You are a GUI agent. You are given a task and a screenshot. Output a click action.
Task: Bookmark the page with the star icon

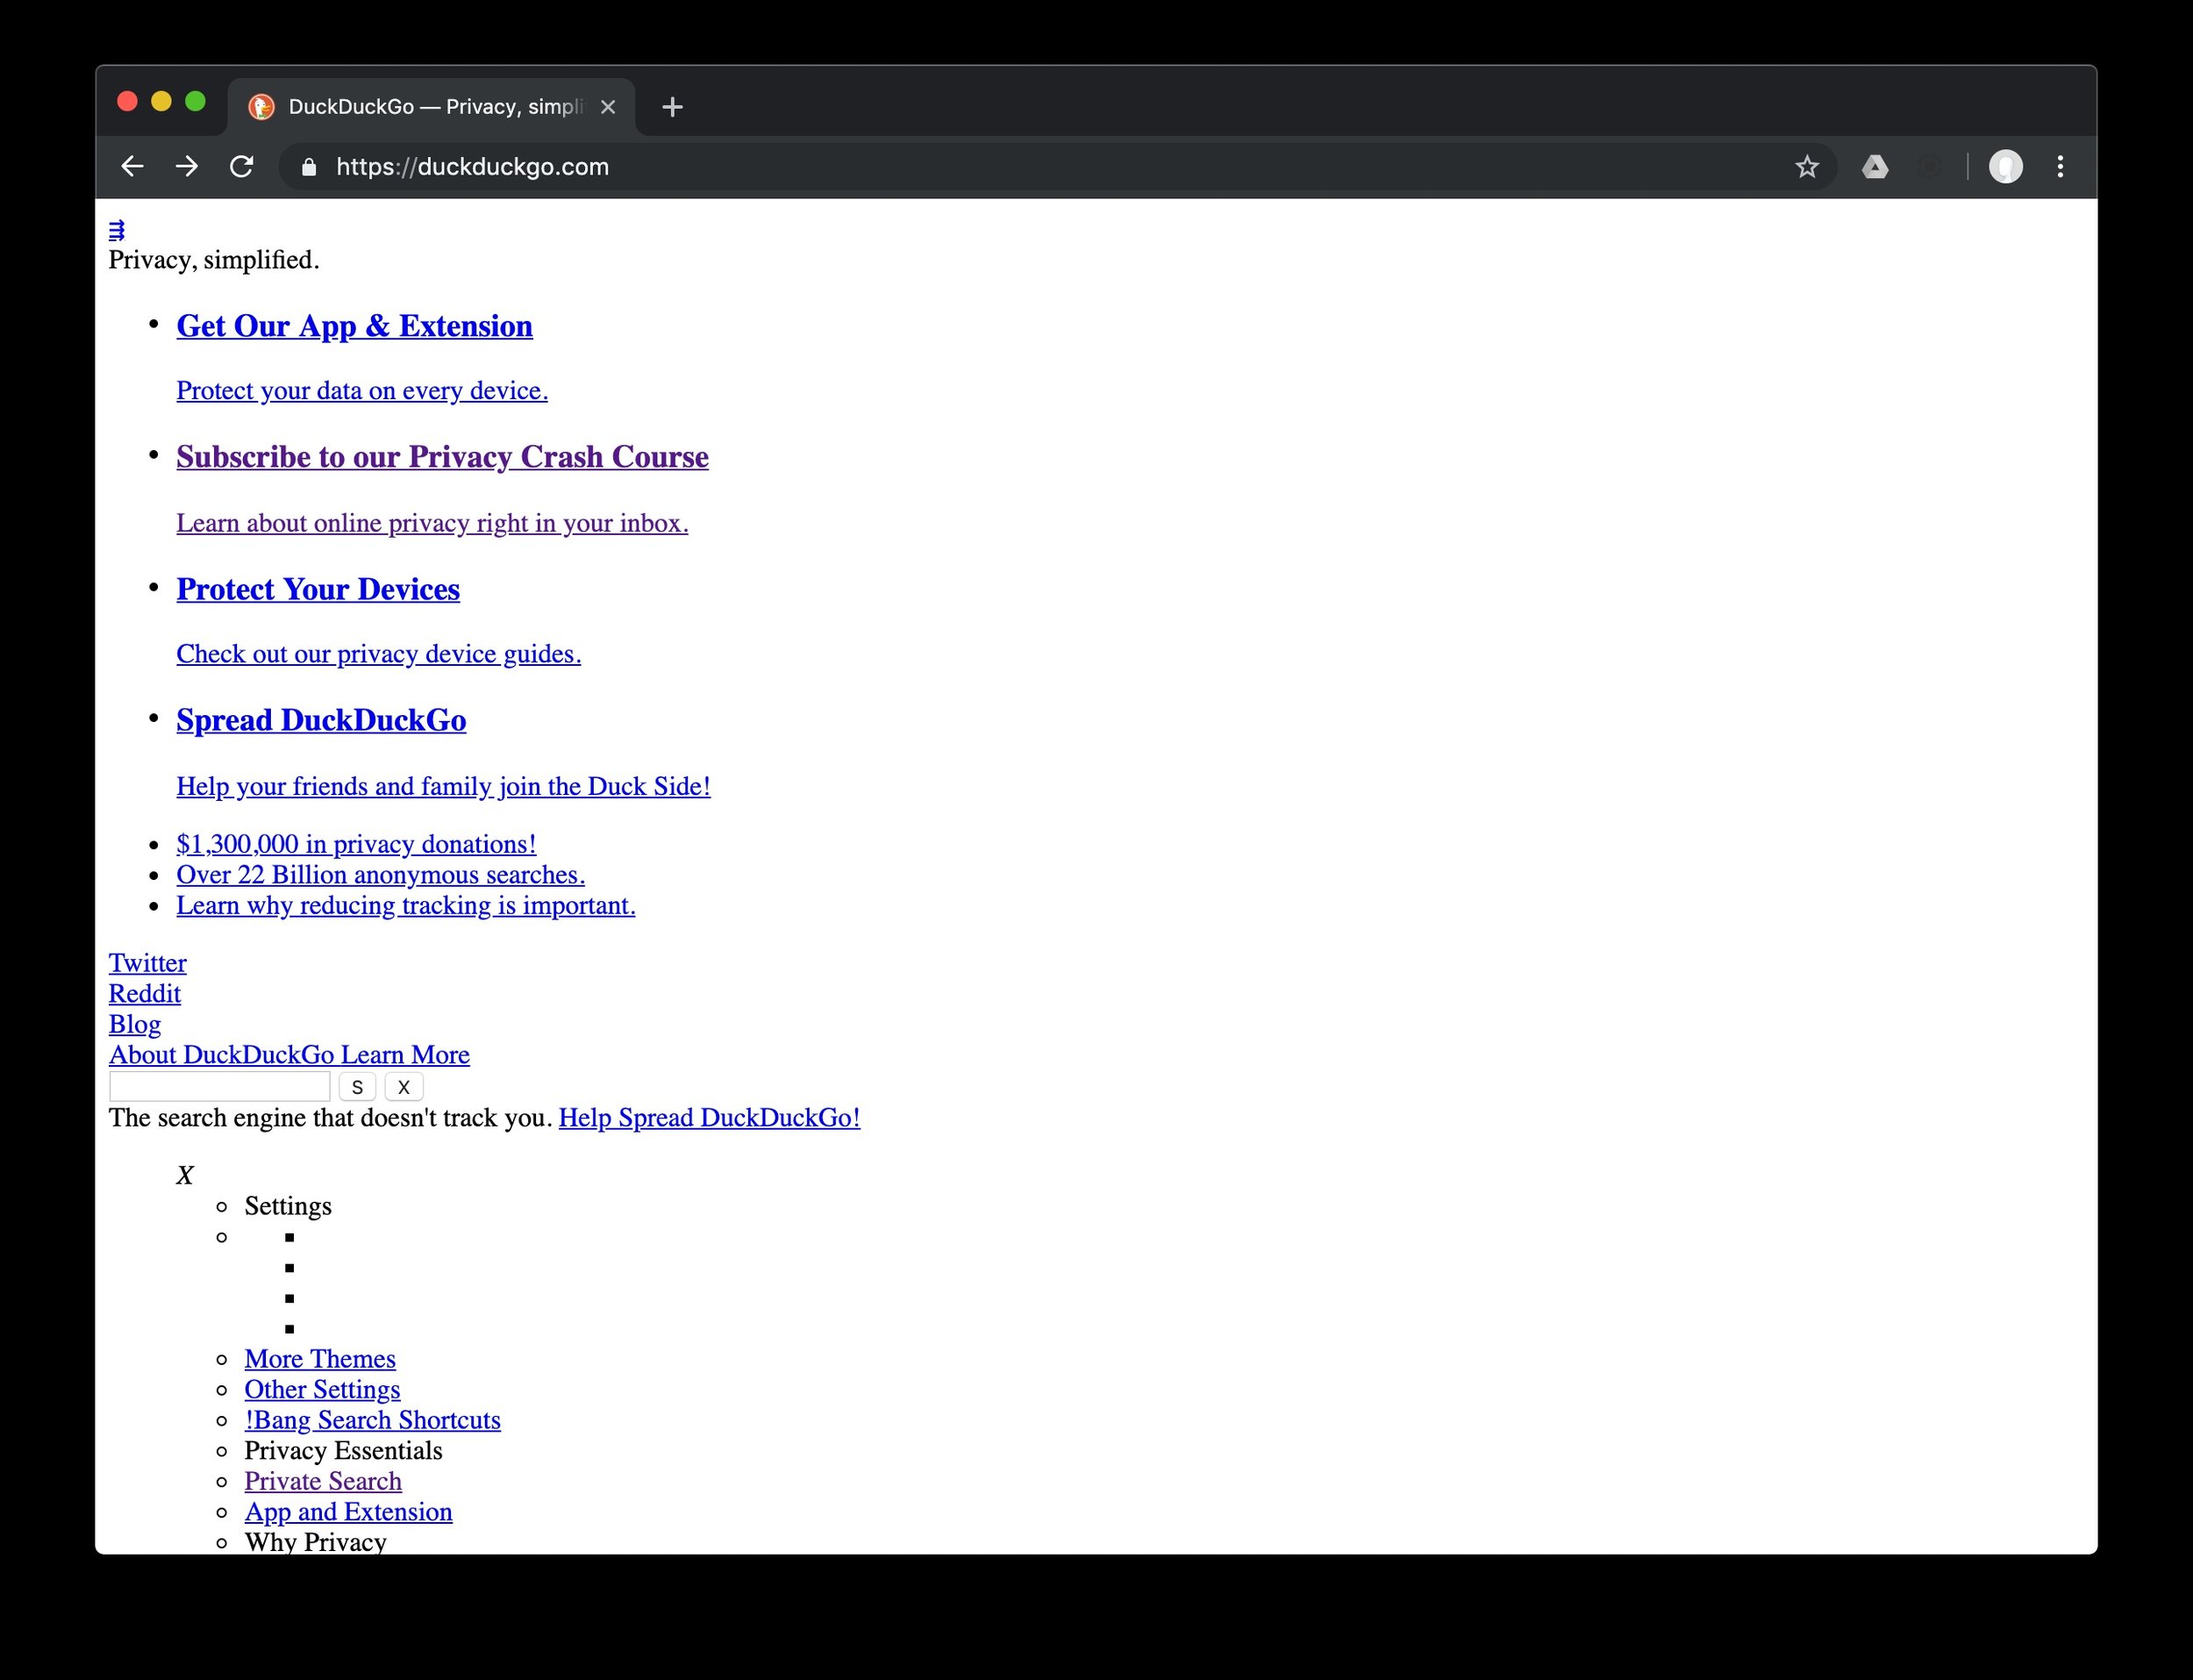pos(1806,167)
